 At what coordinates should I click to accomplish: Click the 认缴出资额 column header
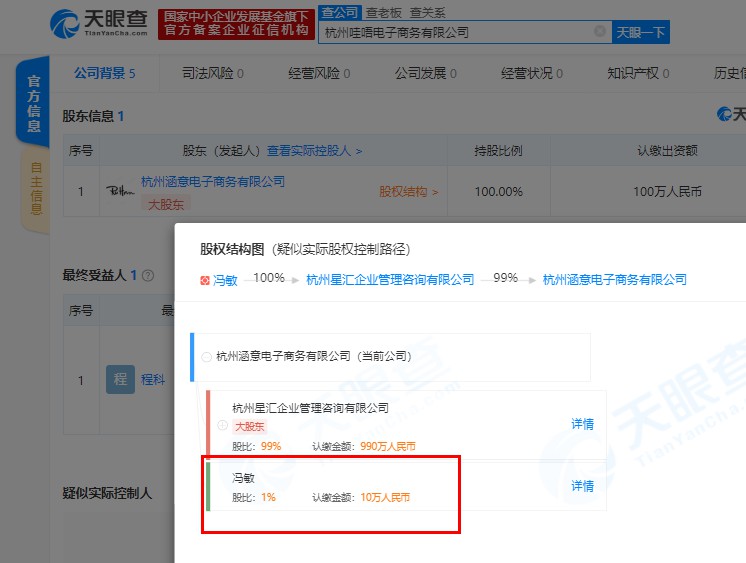tap(667, 151)
